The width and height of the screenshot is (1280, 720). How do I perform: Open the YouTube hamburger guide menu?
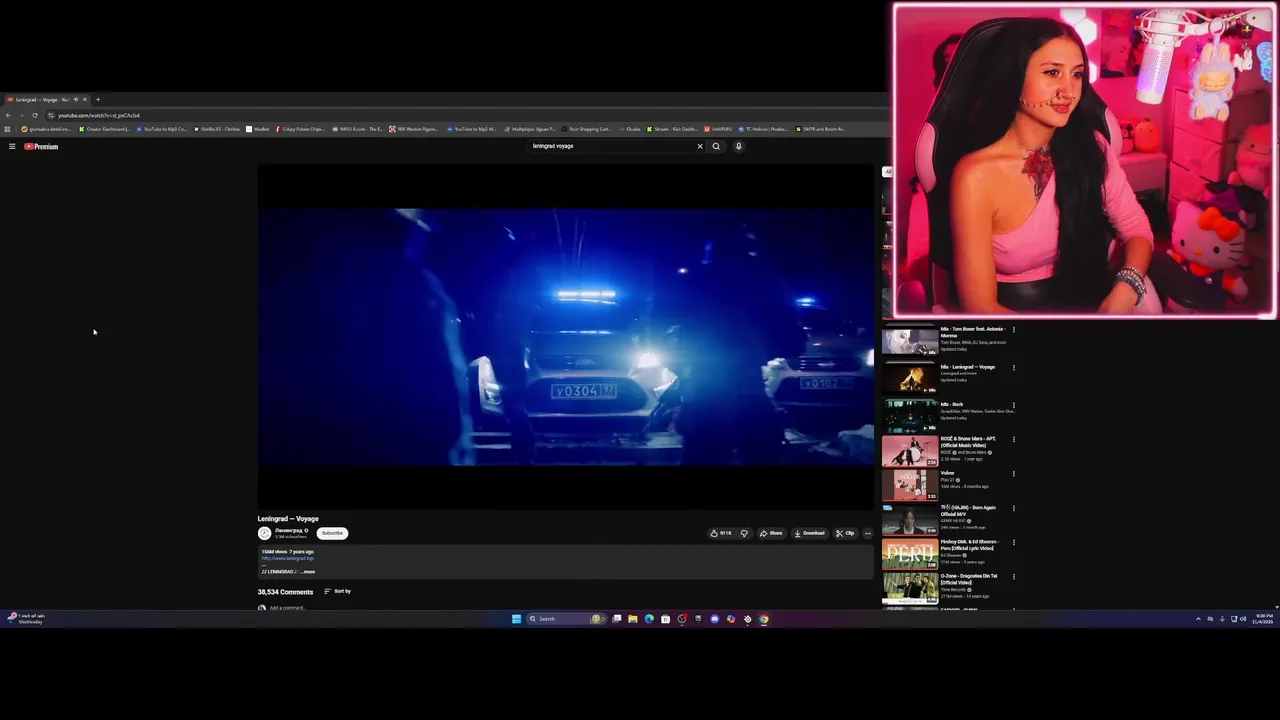(x=12, y=146)
